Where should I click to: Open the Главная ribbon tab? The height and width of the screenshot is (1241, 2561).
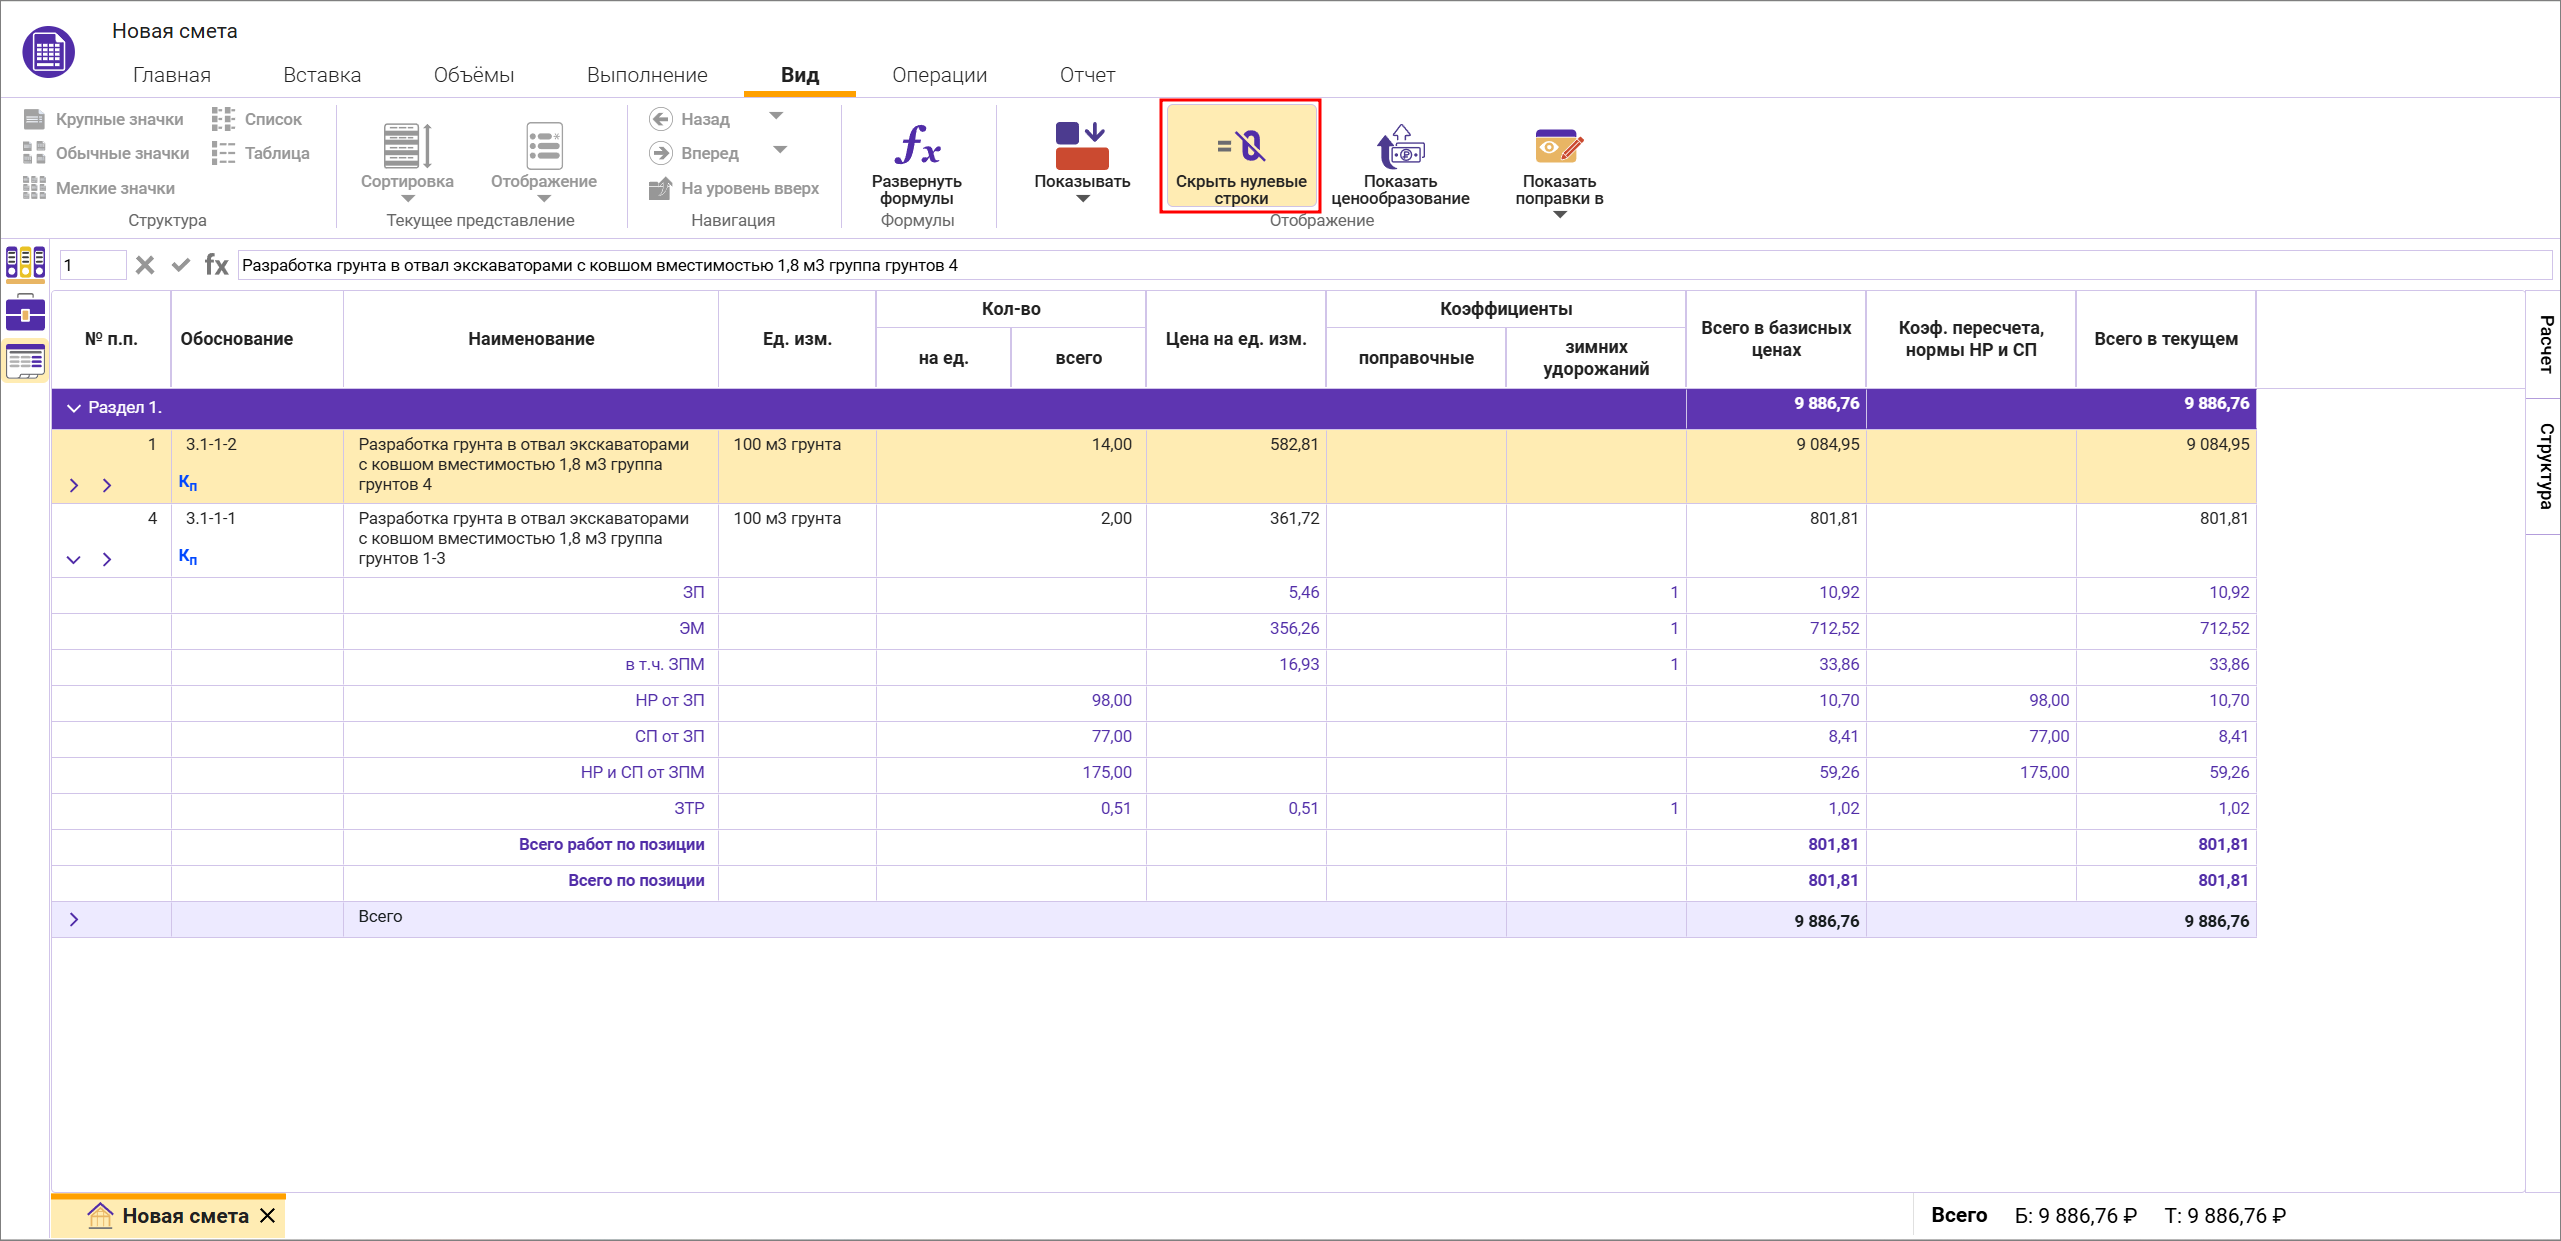pyautogui.click(x=172, y=75)
